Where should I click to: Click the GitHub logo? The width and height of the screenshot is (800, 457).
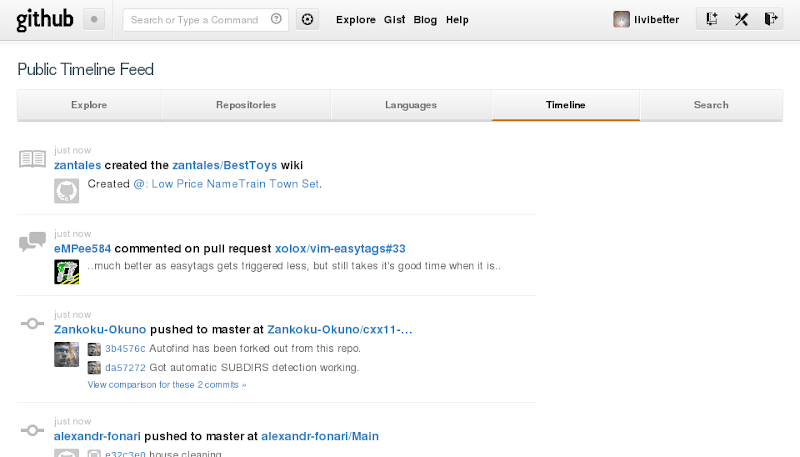pyautogui.click(x=45, y=20)
